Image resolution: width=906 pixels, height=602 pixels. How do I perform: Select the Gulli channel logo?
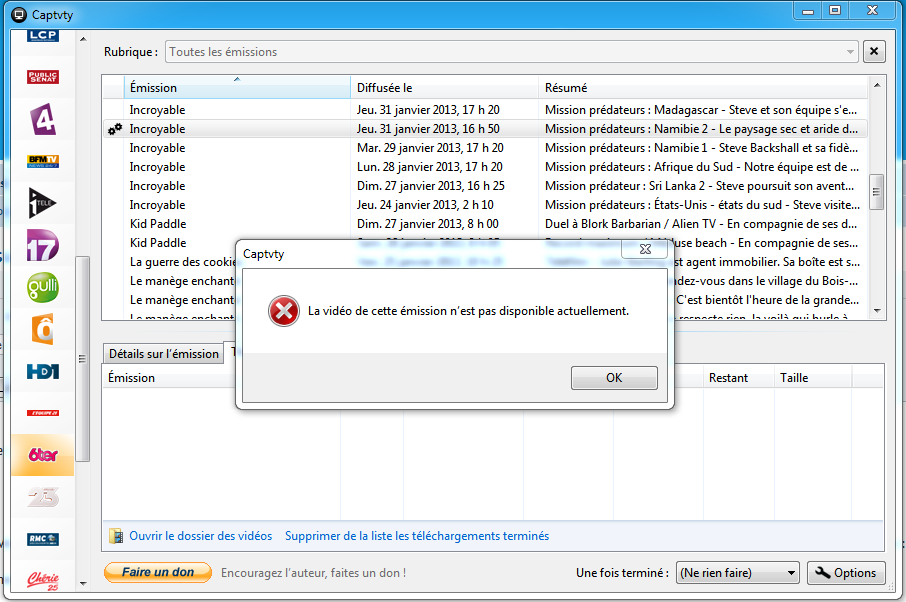tap(43, 287)
